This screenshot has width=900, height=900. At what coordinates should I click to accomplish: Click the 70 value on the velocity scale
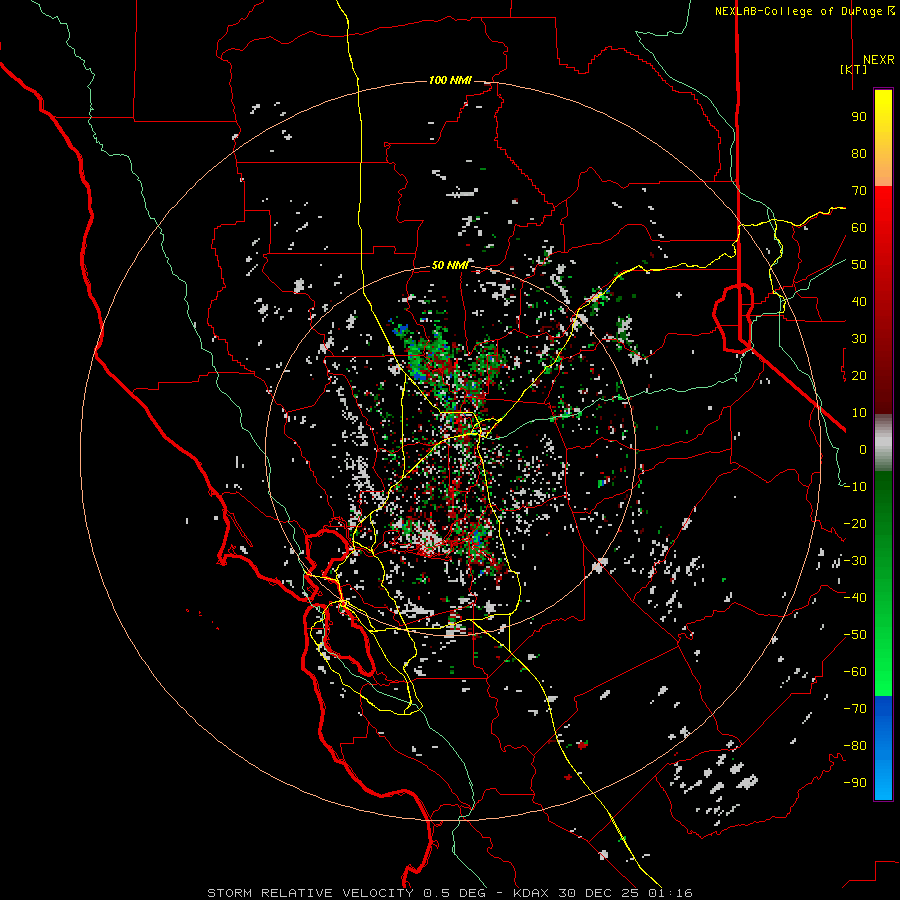click(859, 191)
